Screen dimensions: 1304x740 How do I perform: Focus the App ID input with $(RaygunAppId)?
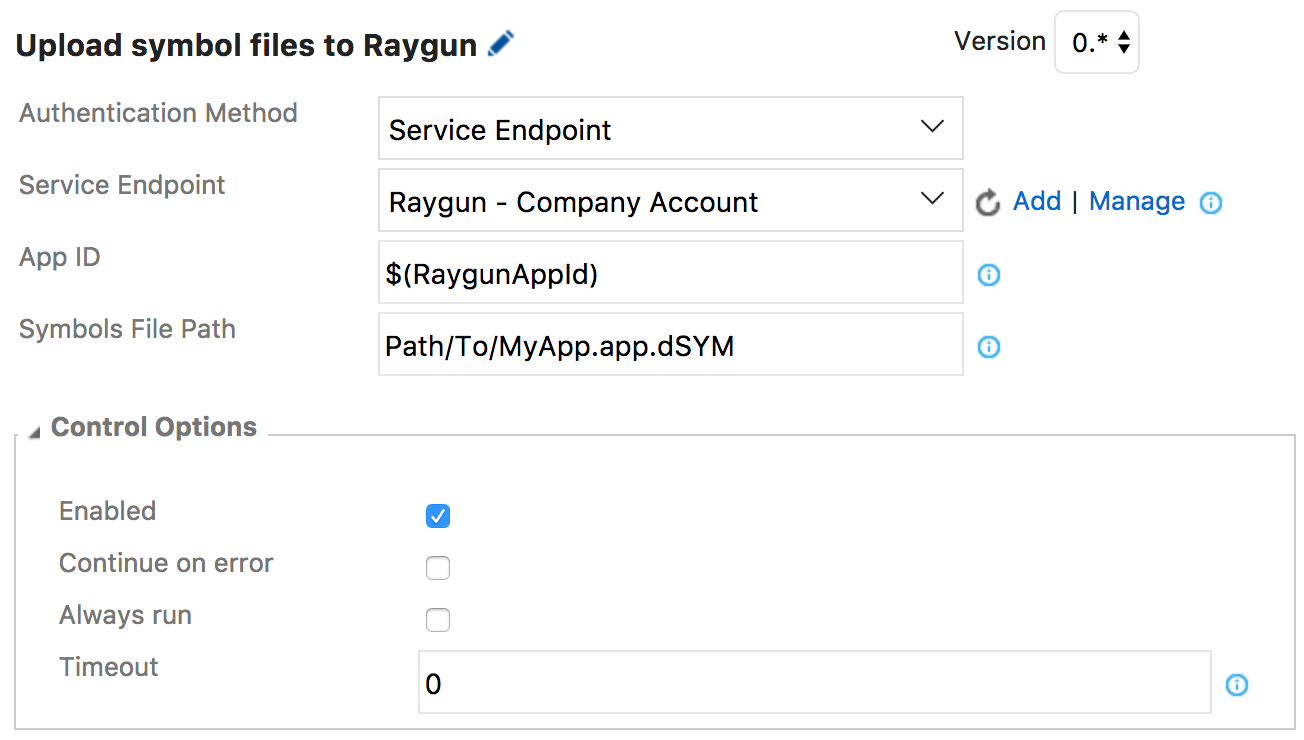tap(670, 273)
